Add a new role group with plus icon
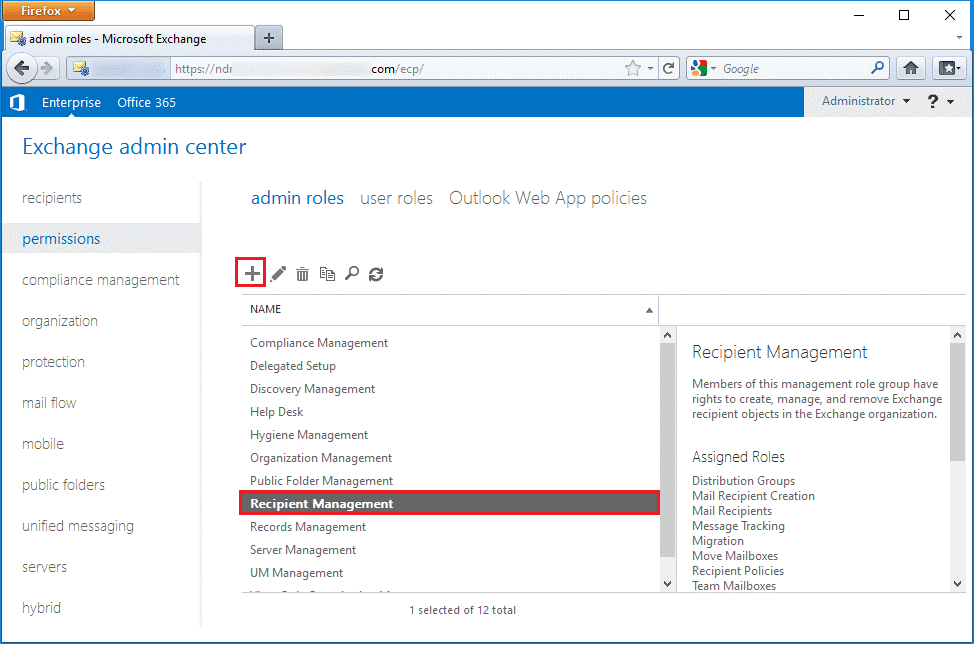The height and width of the screenshot is (646, 974). coord(252,273)
